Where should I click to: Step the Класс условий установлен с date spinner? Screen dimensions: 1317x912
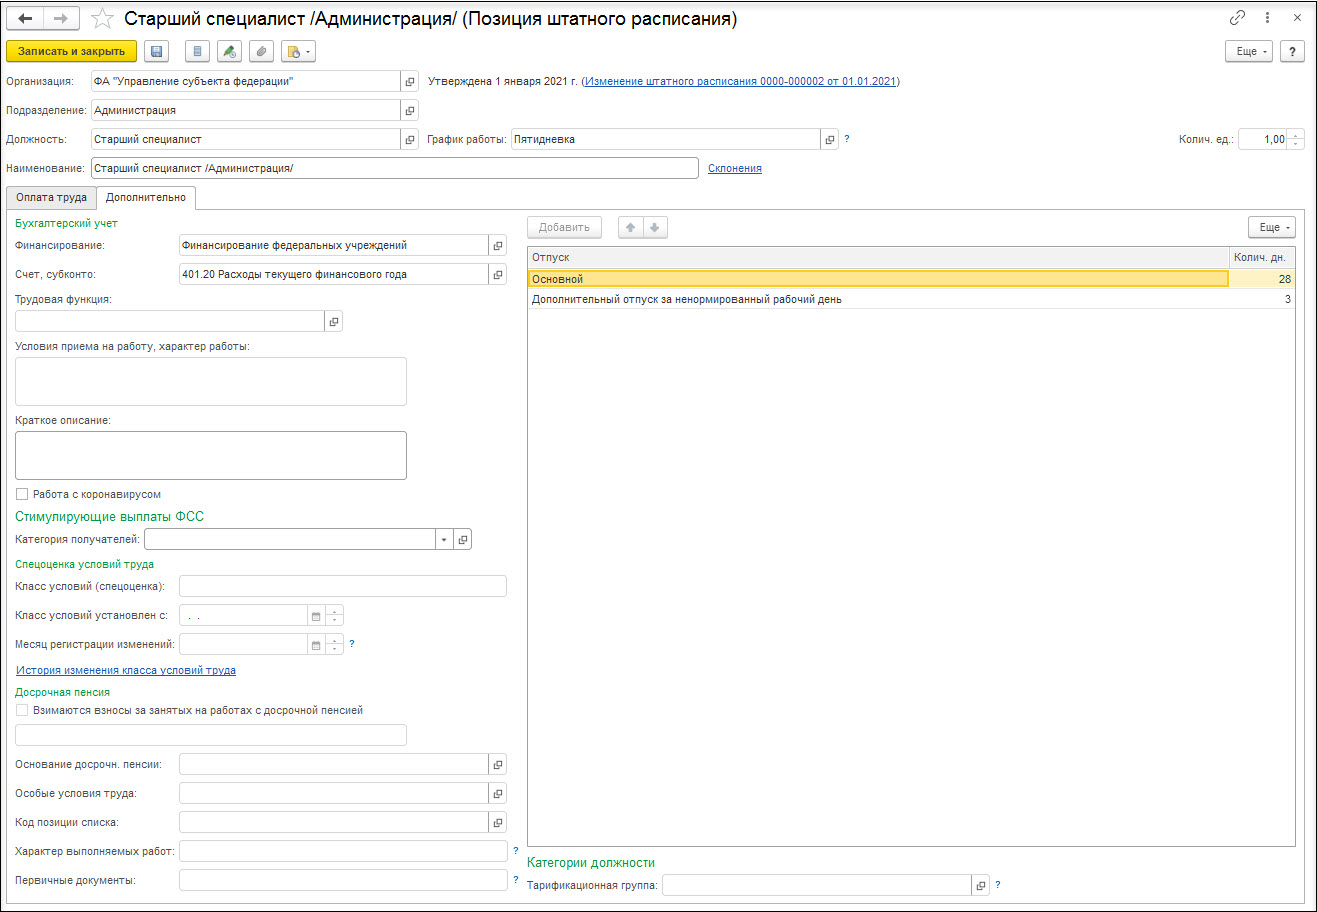pyautogui.click(x=335, y=616)
